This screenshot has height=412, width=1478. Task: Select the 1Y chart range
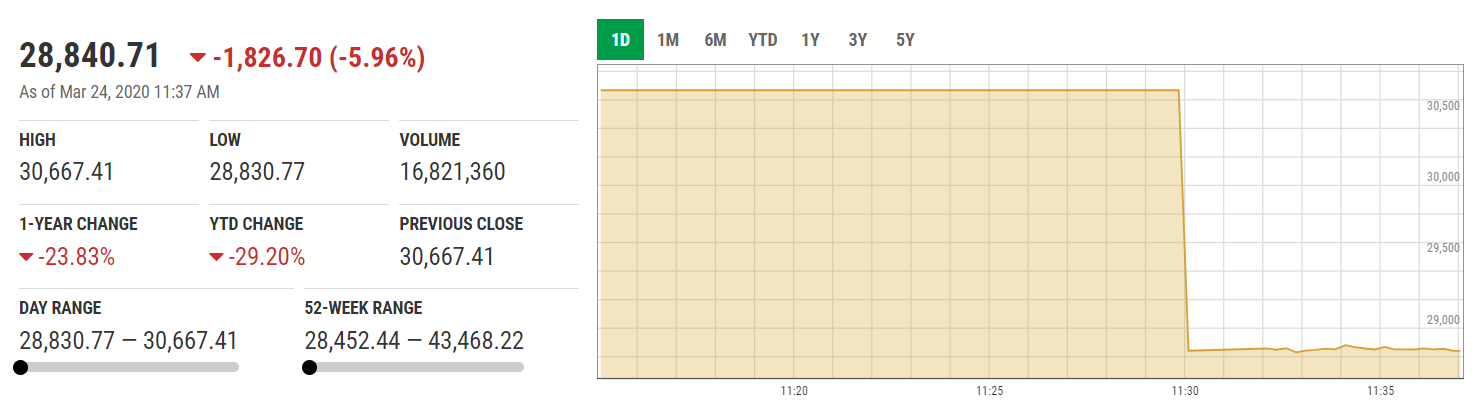pyautogui.click(x=810, y=40)
